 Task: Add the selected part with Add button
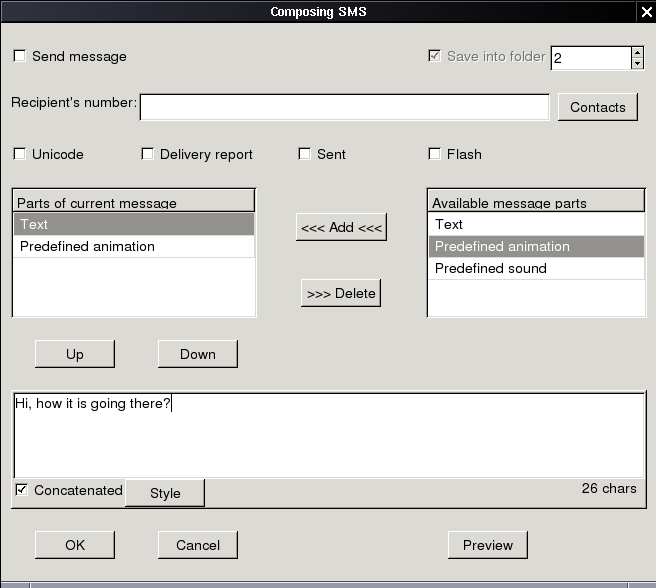click(341, 227)
